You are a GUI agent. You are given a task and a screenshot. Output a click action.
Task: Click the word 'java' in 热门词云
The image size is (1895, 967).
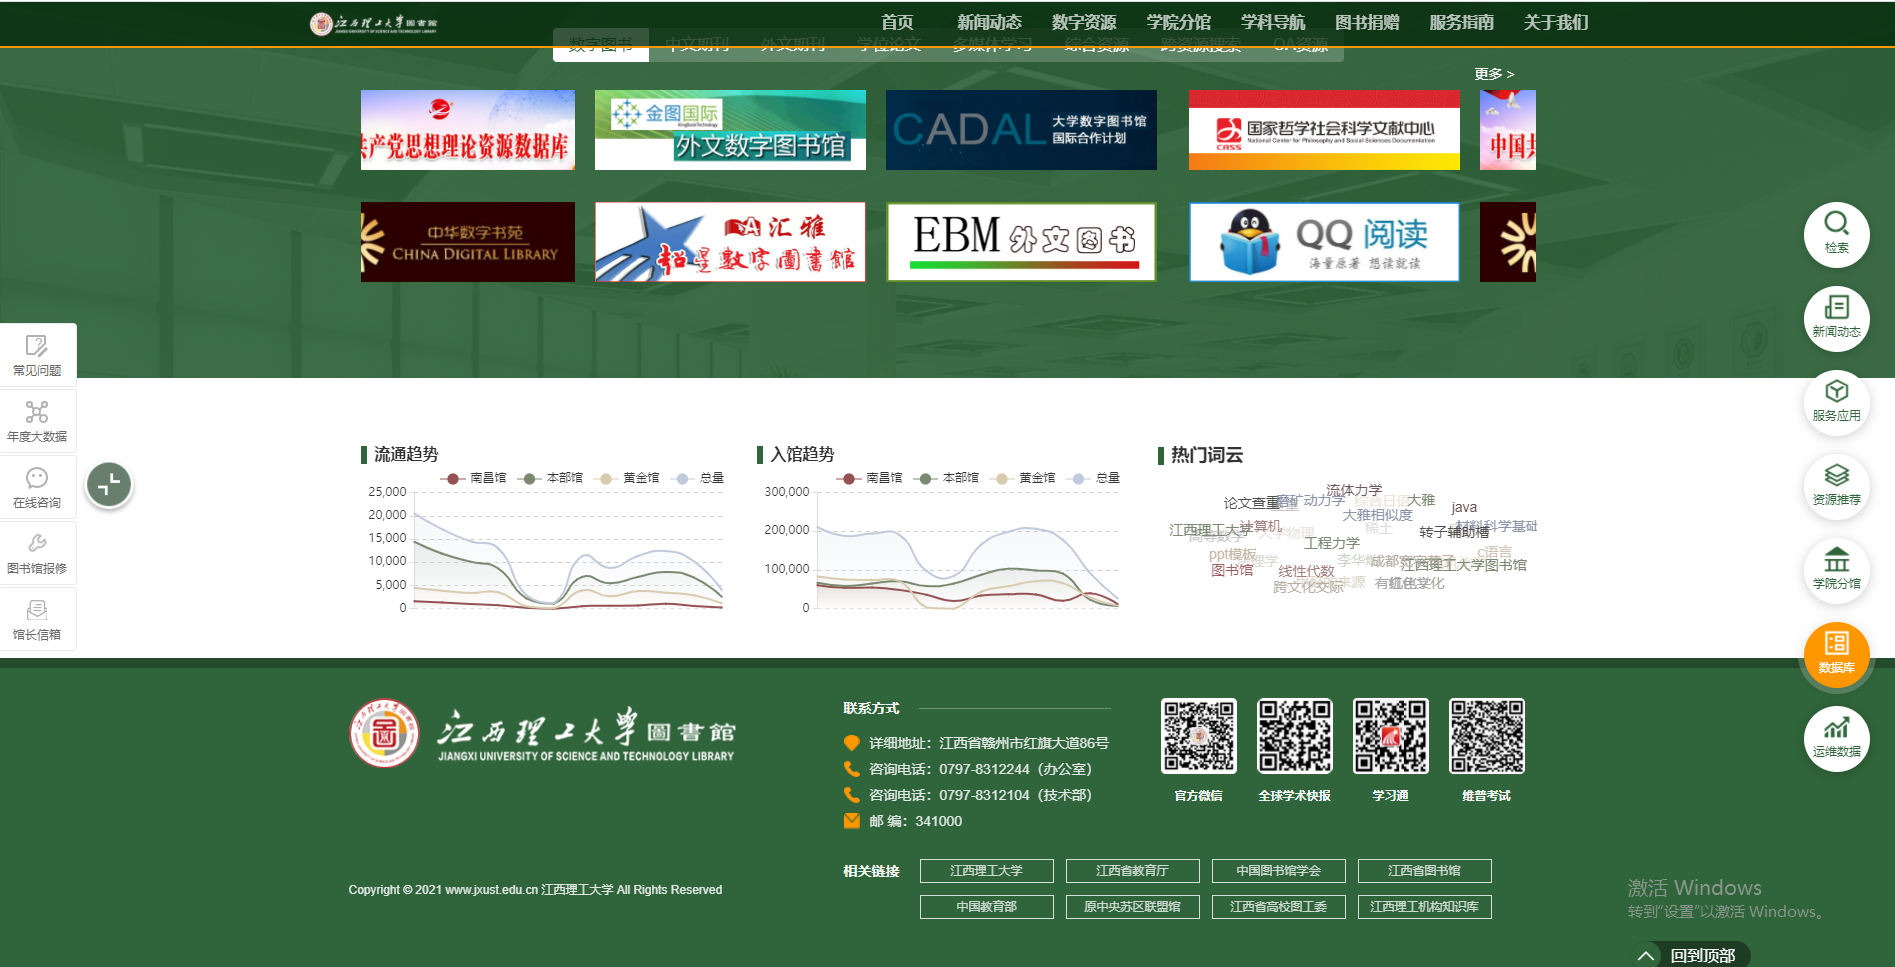1464,507
